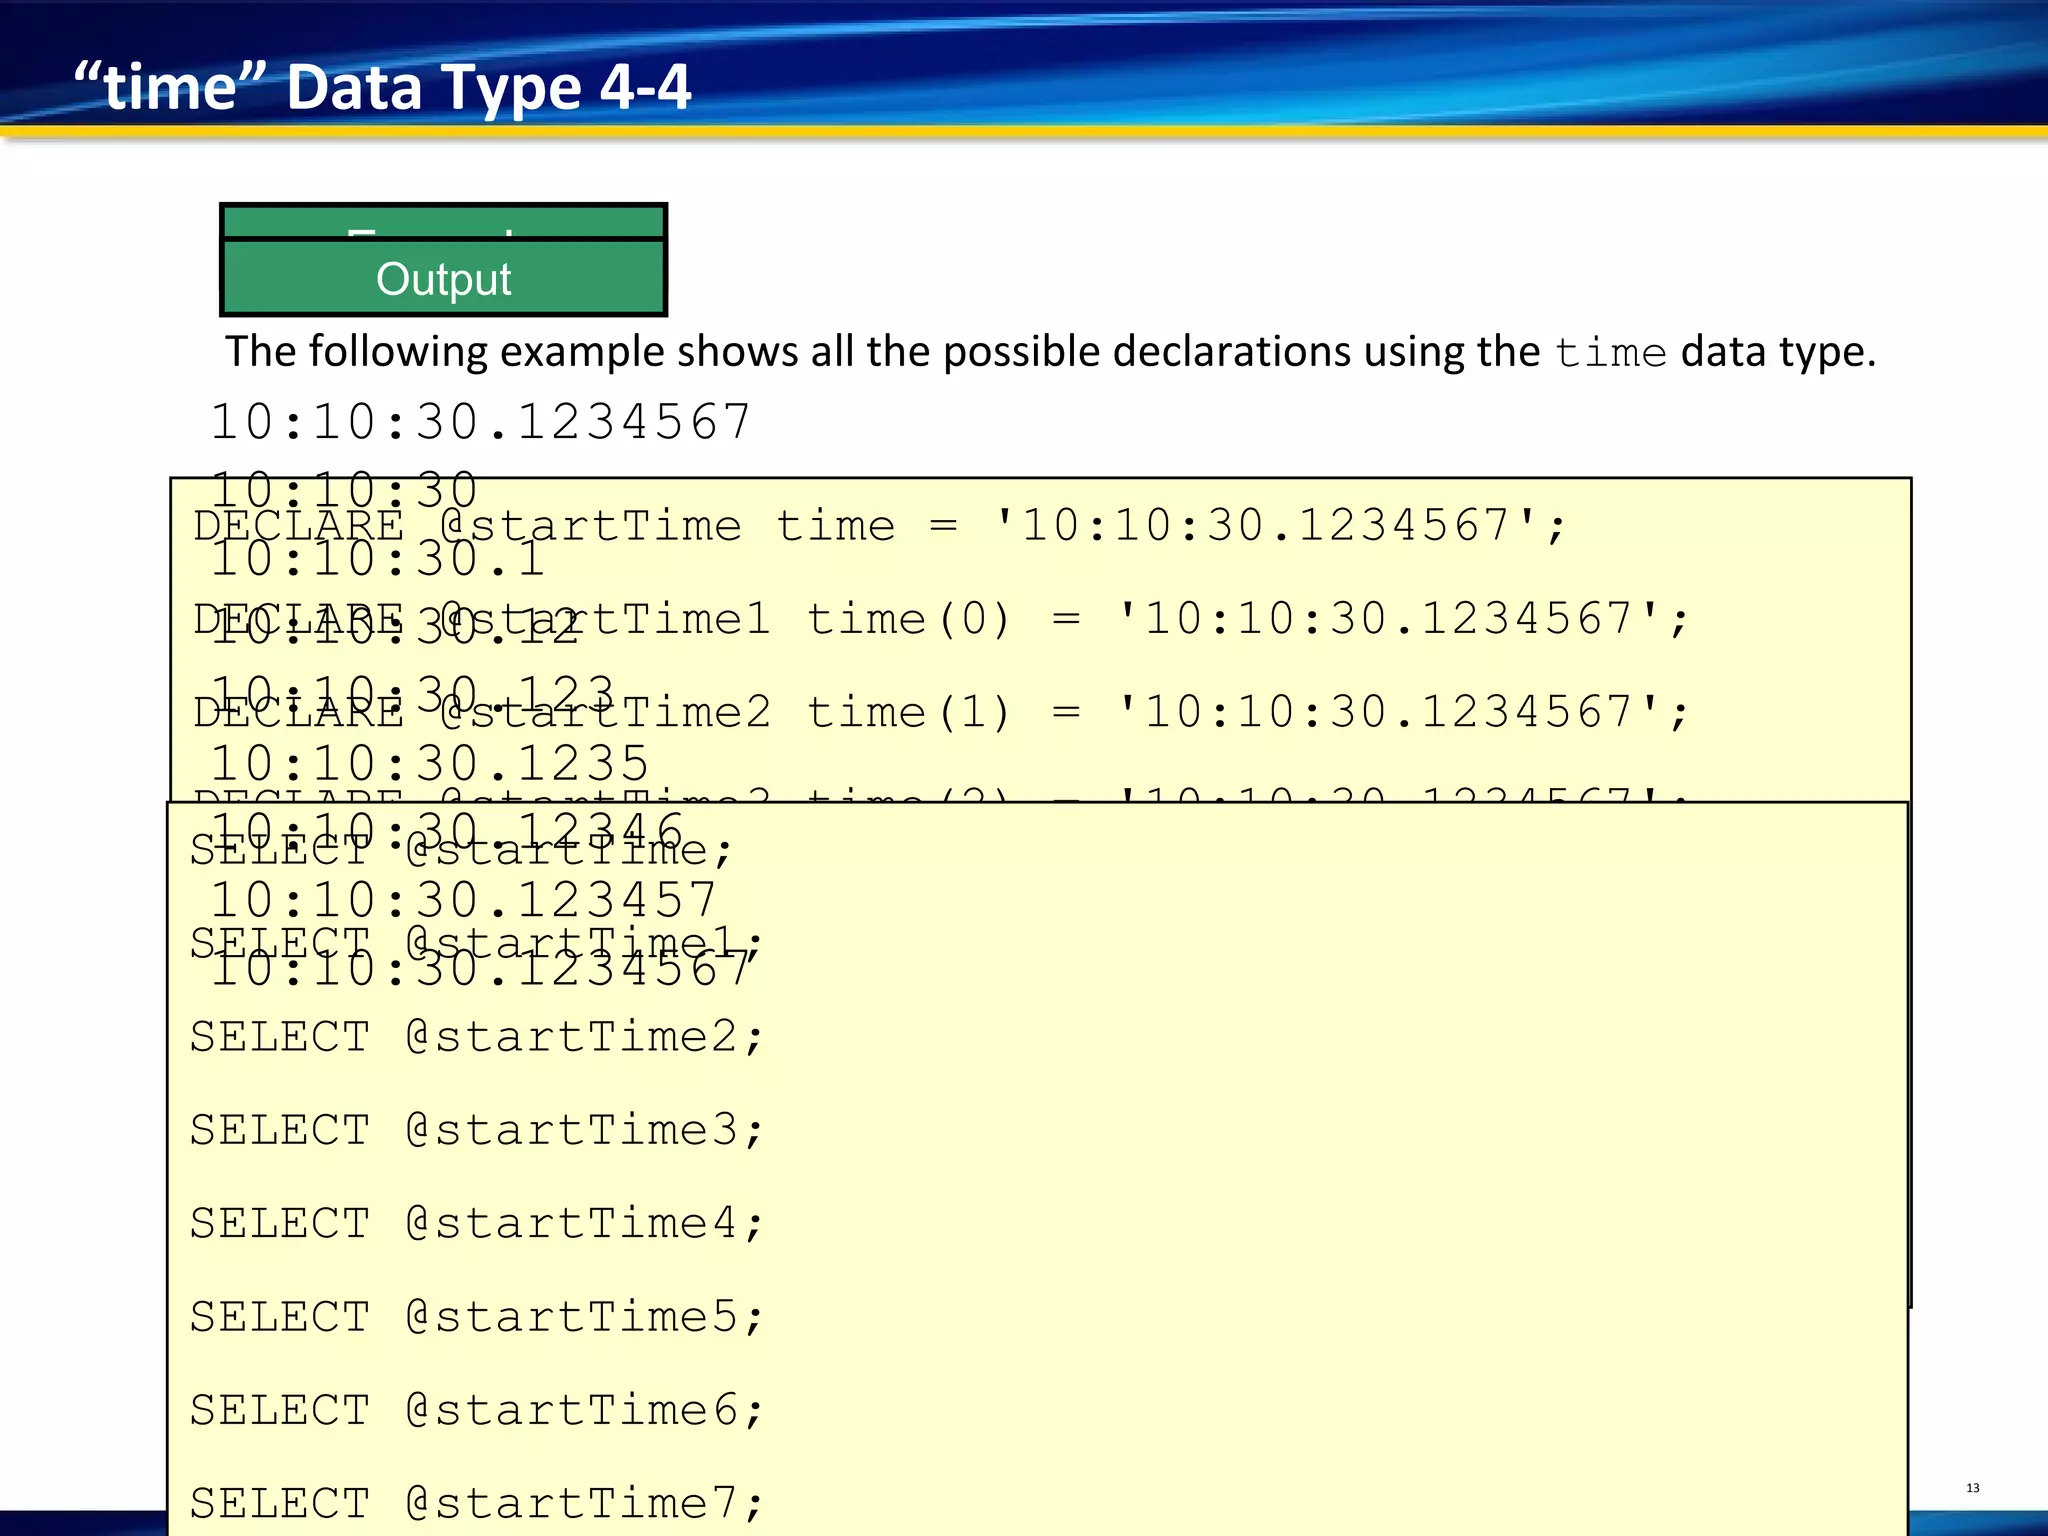Select the slide title "time" Data Type 4-4
The height and width of the screenshot is (1536, 2048).
(383, 87)
